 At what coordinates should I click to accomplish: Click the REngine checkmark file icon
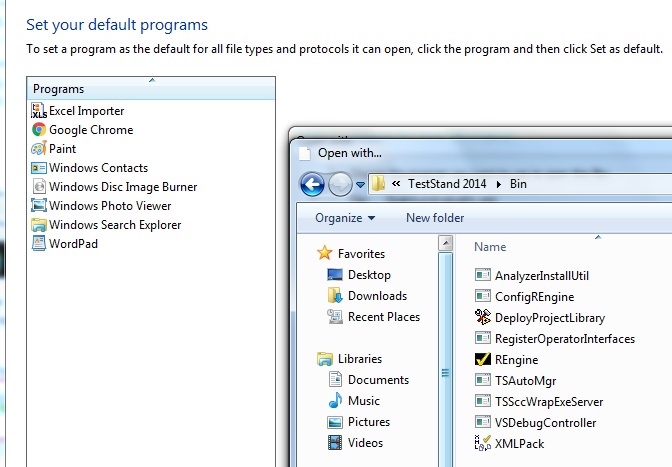pyautogui.click(x=483, y=359)
